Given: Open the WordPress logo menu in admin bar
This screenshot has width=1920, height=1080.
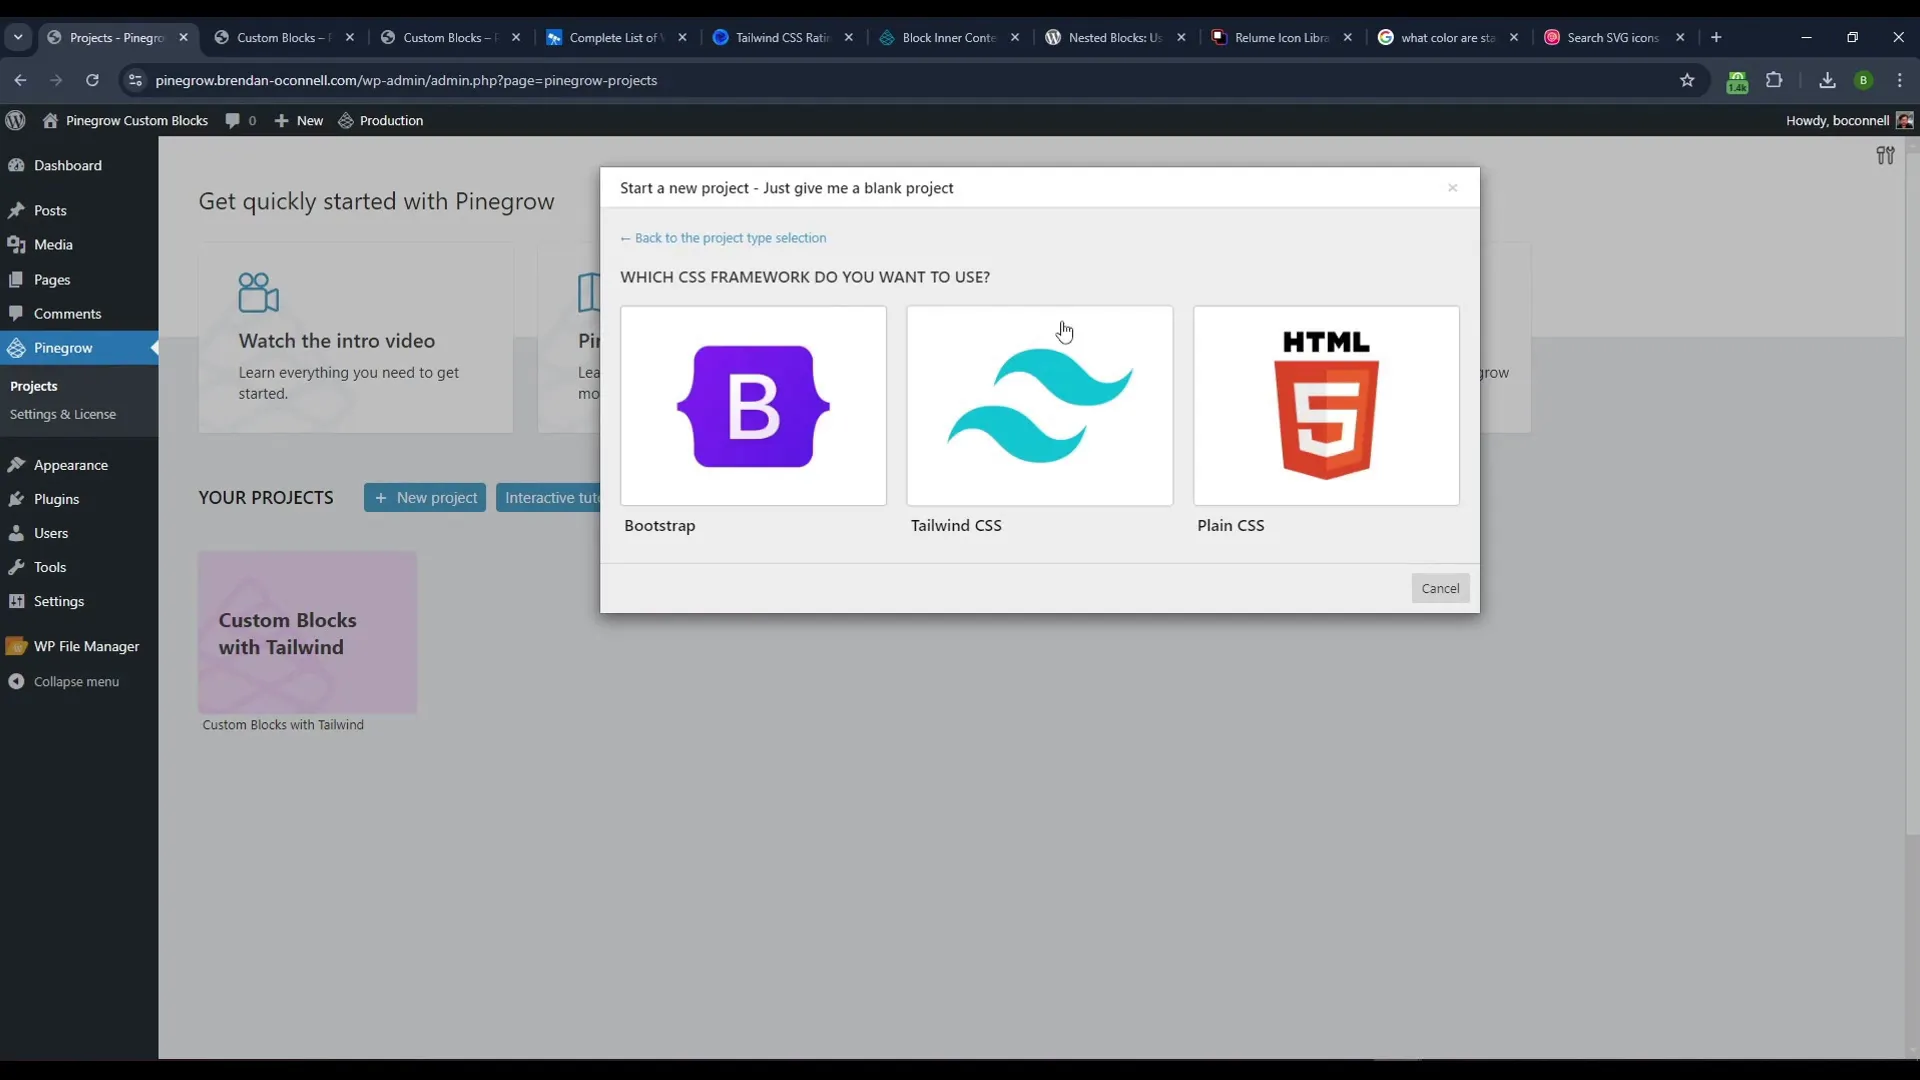Looking at the screenshot, I should tap(15, 120).
